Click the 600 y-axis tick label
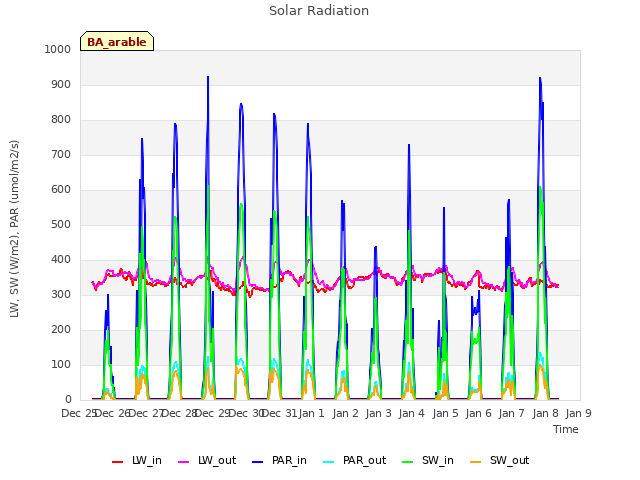 pos(61,190)
